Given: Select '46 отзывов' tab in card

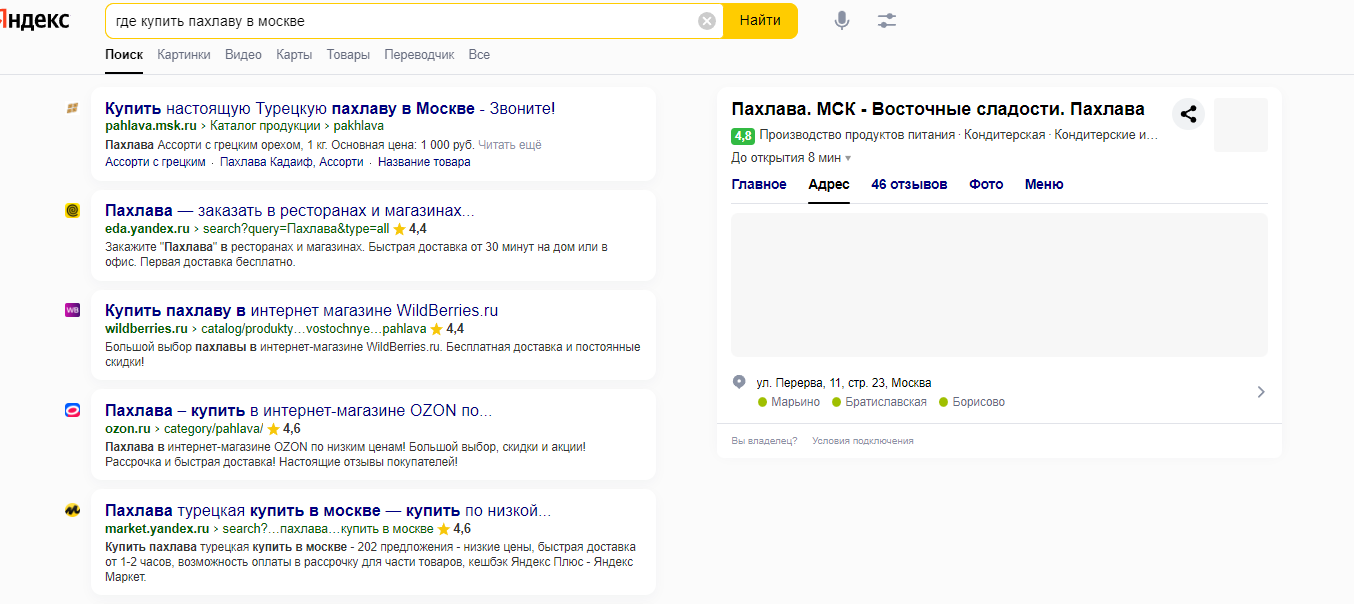Looking at the screenshot, I should click(x=909, y=184).
